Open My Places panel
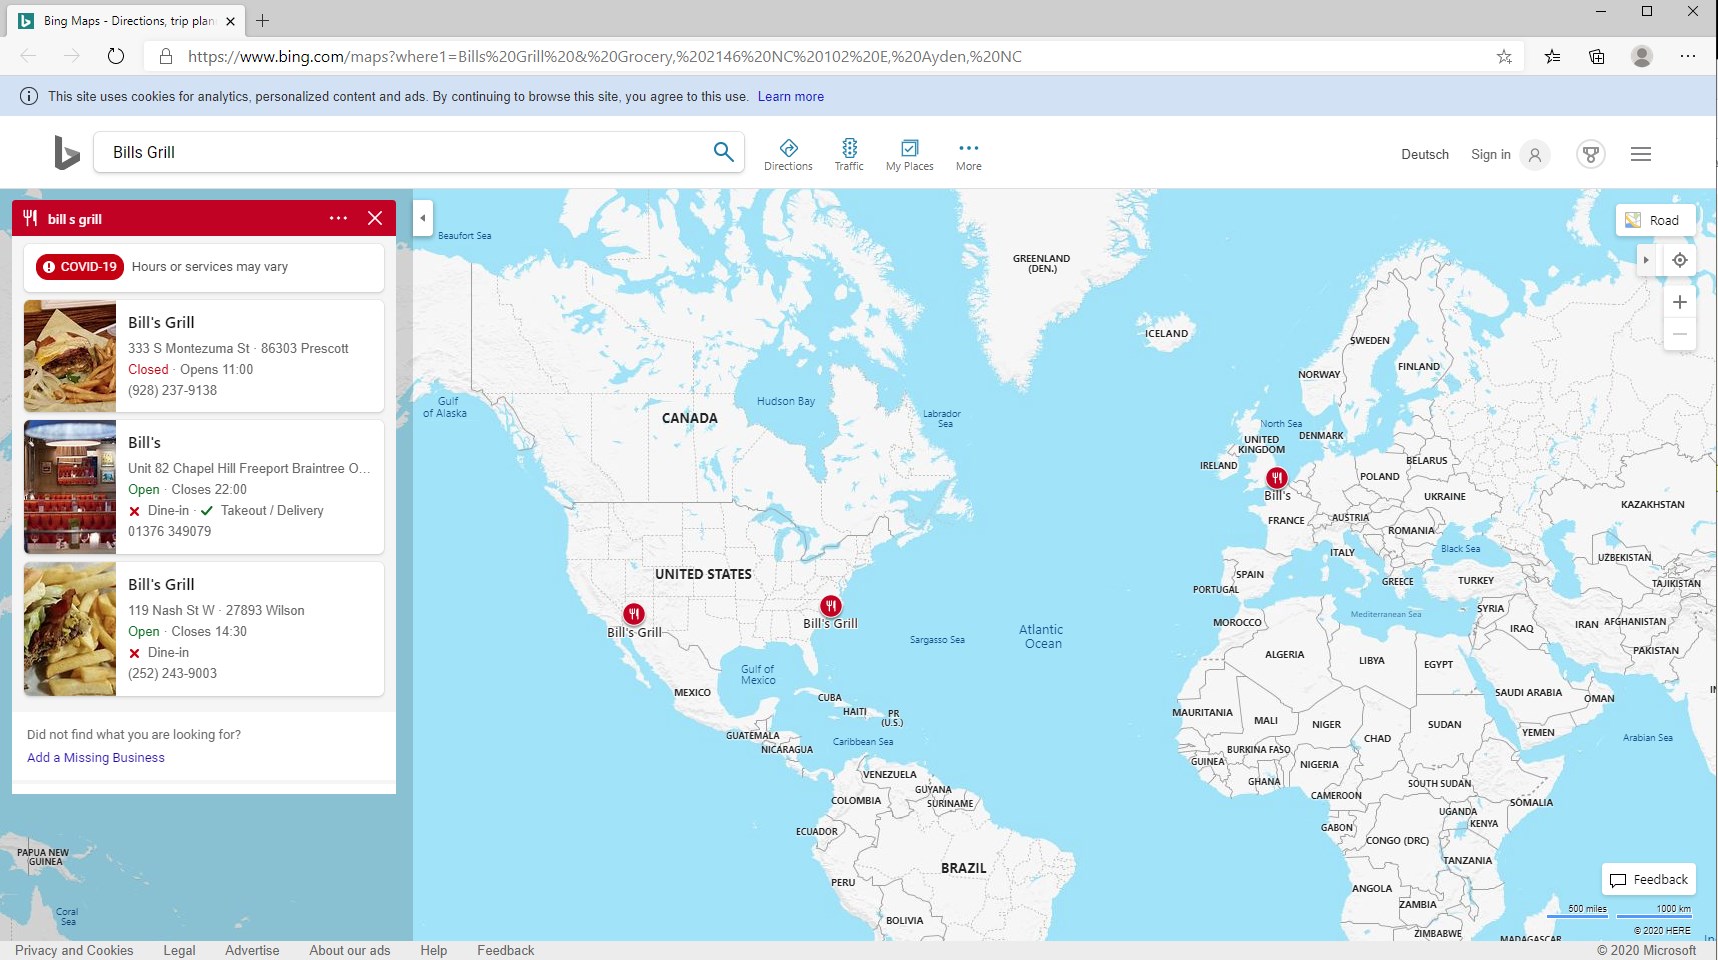This screenshot has height=960, width=1718. [x=909, y=155]
